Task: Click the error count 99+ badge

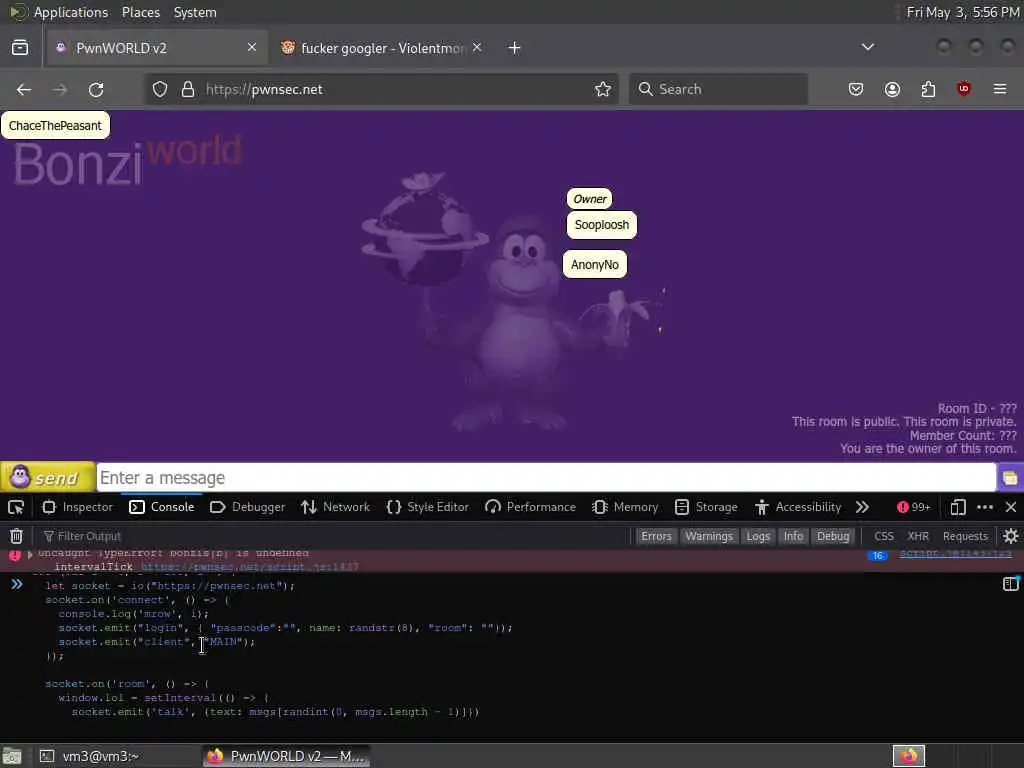Action: 914,507
